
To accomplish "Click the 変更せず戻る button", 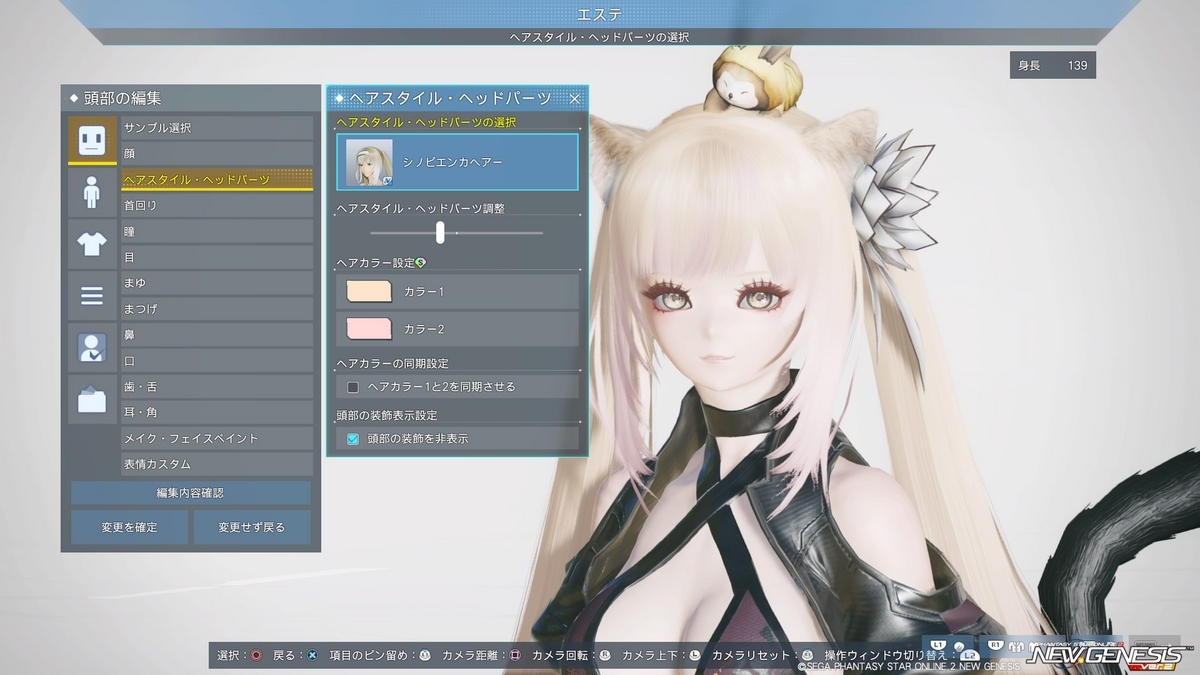I will pos(252,527).
